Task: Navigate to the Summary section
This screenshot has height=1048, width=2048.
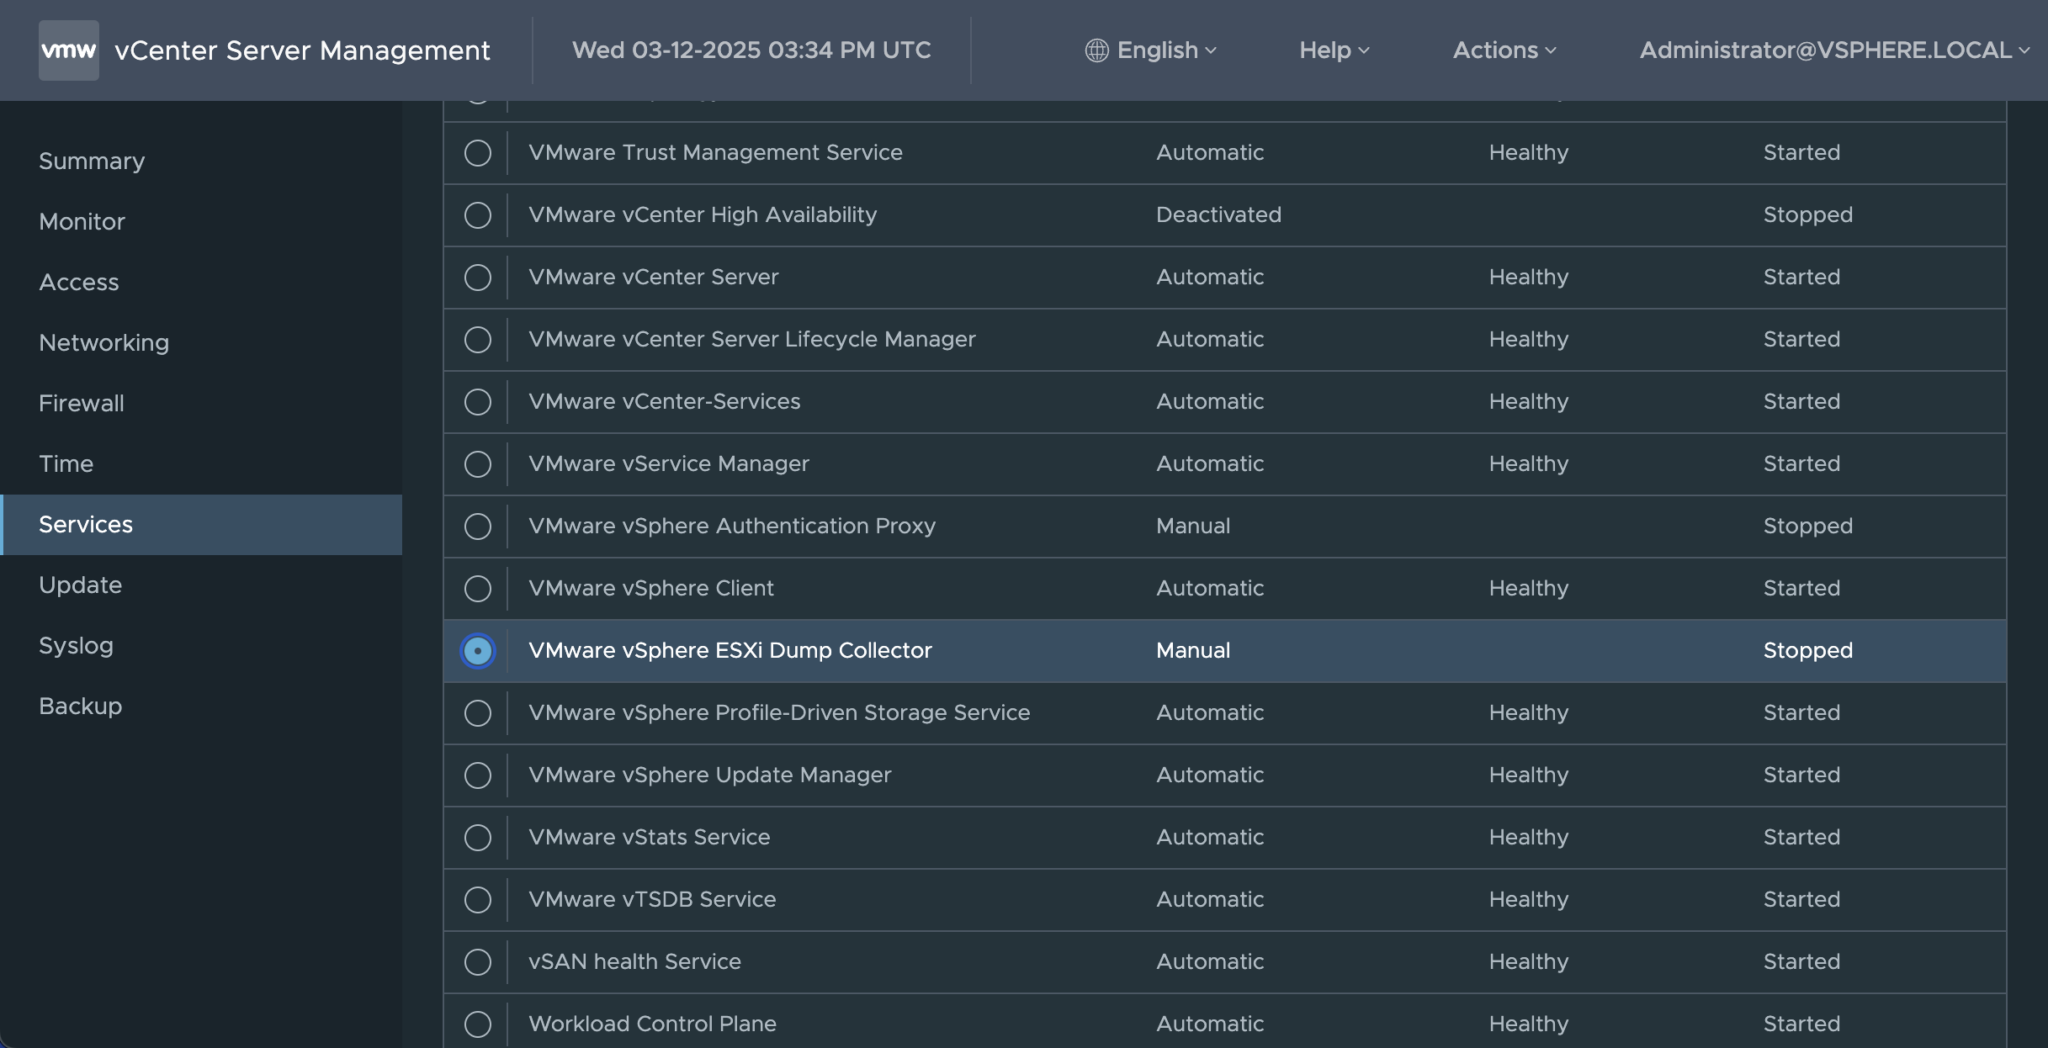Action: (91, 160)
